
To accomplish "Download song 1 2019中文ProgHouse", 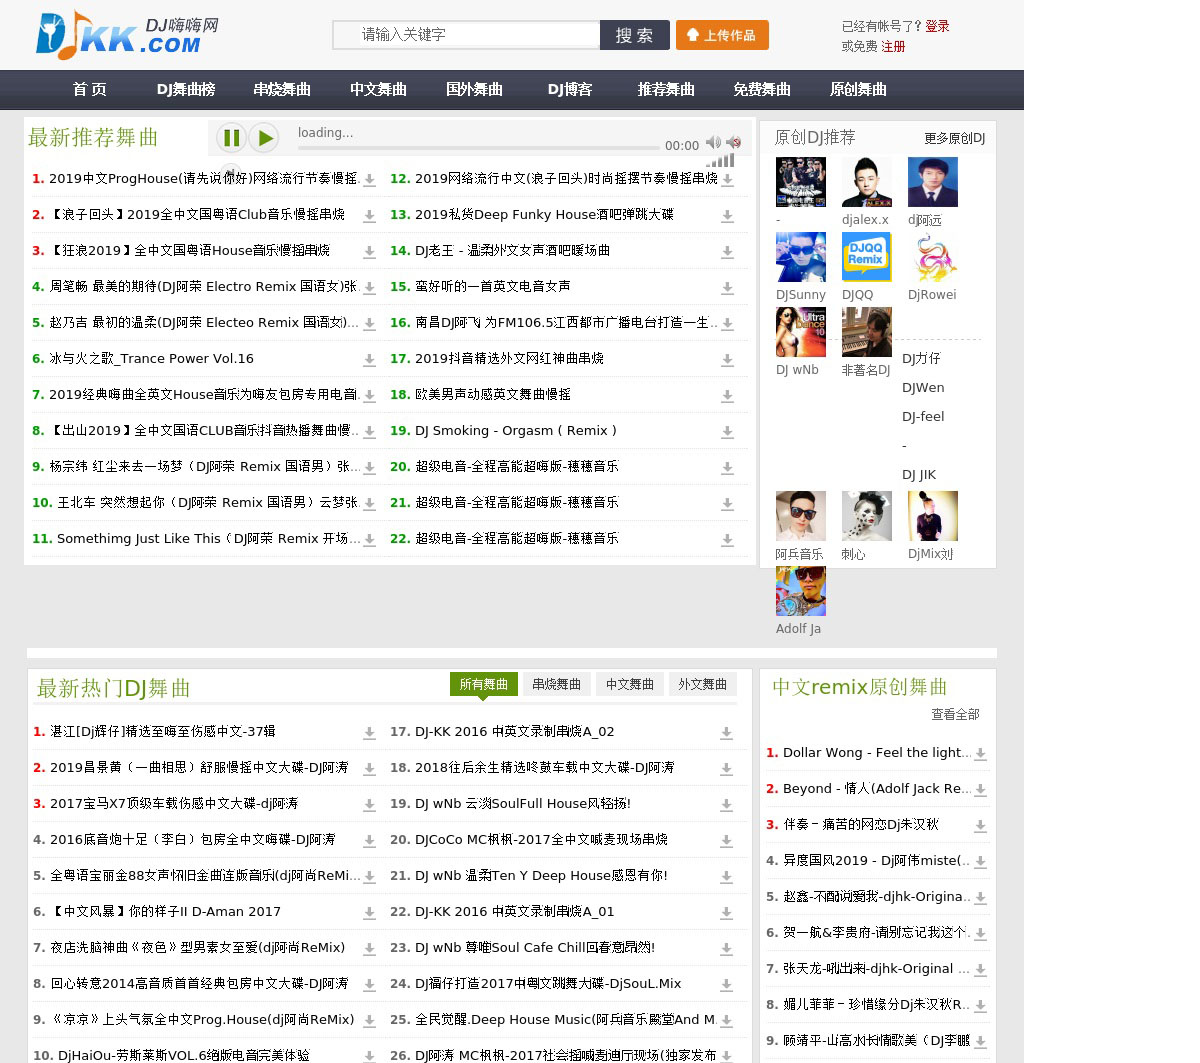I will [x=369, y=180].
